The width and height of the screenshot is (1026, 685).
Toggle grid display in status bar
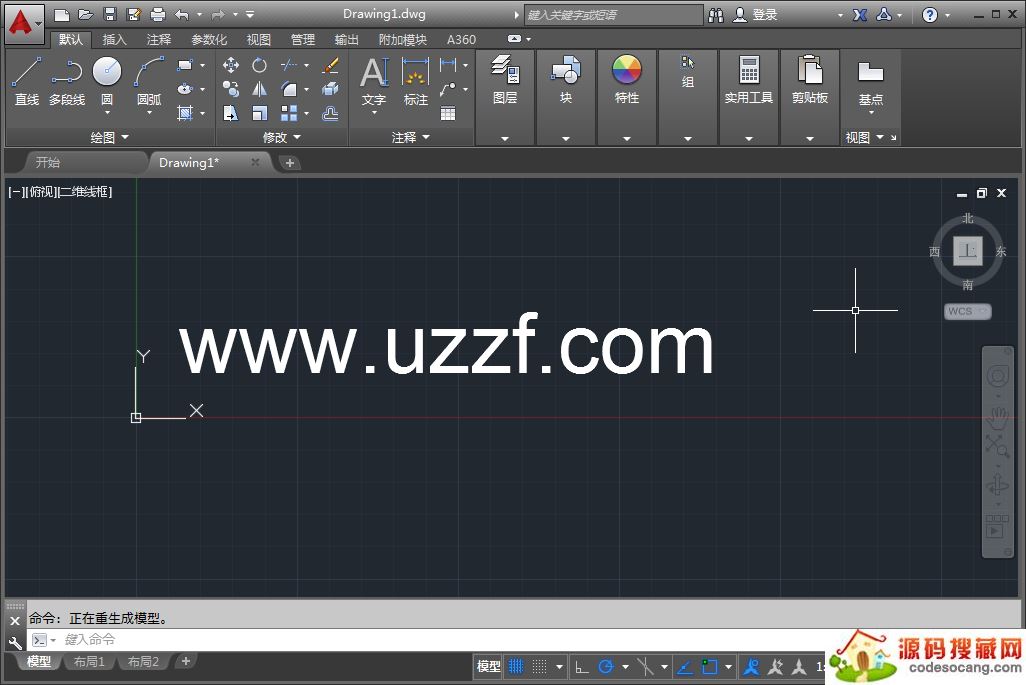click(x=516, y=667)
